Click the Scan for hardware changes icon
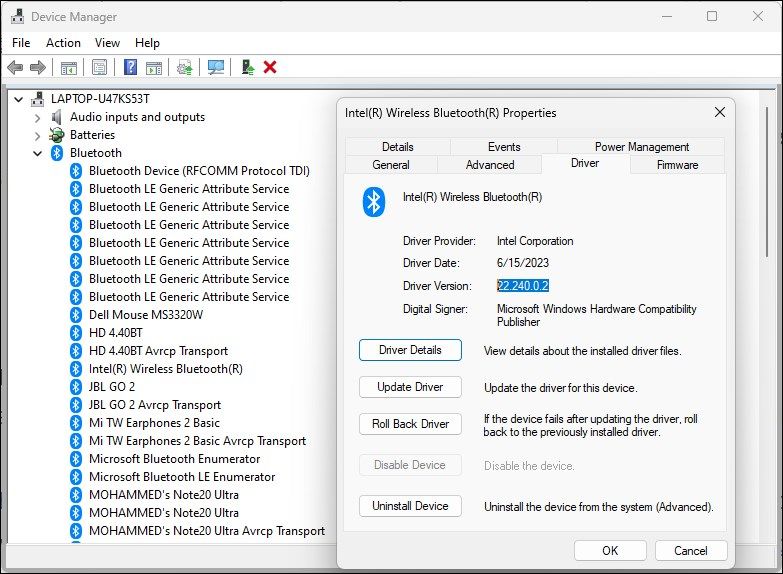 [215, 67]
